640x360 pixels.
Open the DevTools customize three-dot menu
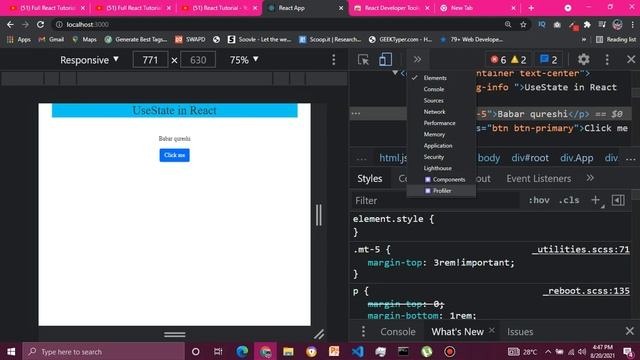pyautogui.click(x=607, y=60)
